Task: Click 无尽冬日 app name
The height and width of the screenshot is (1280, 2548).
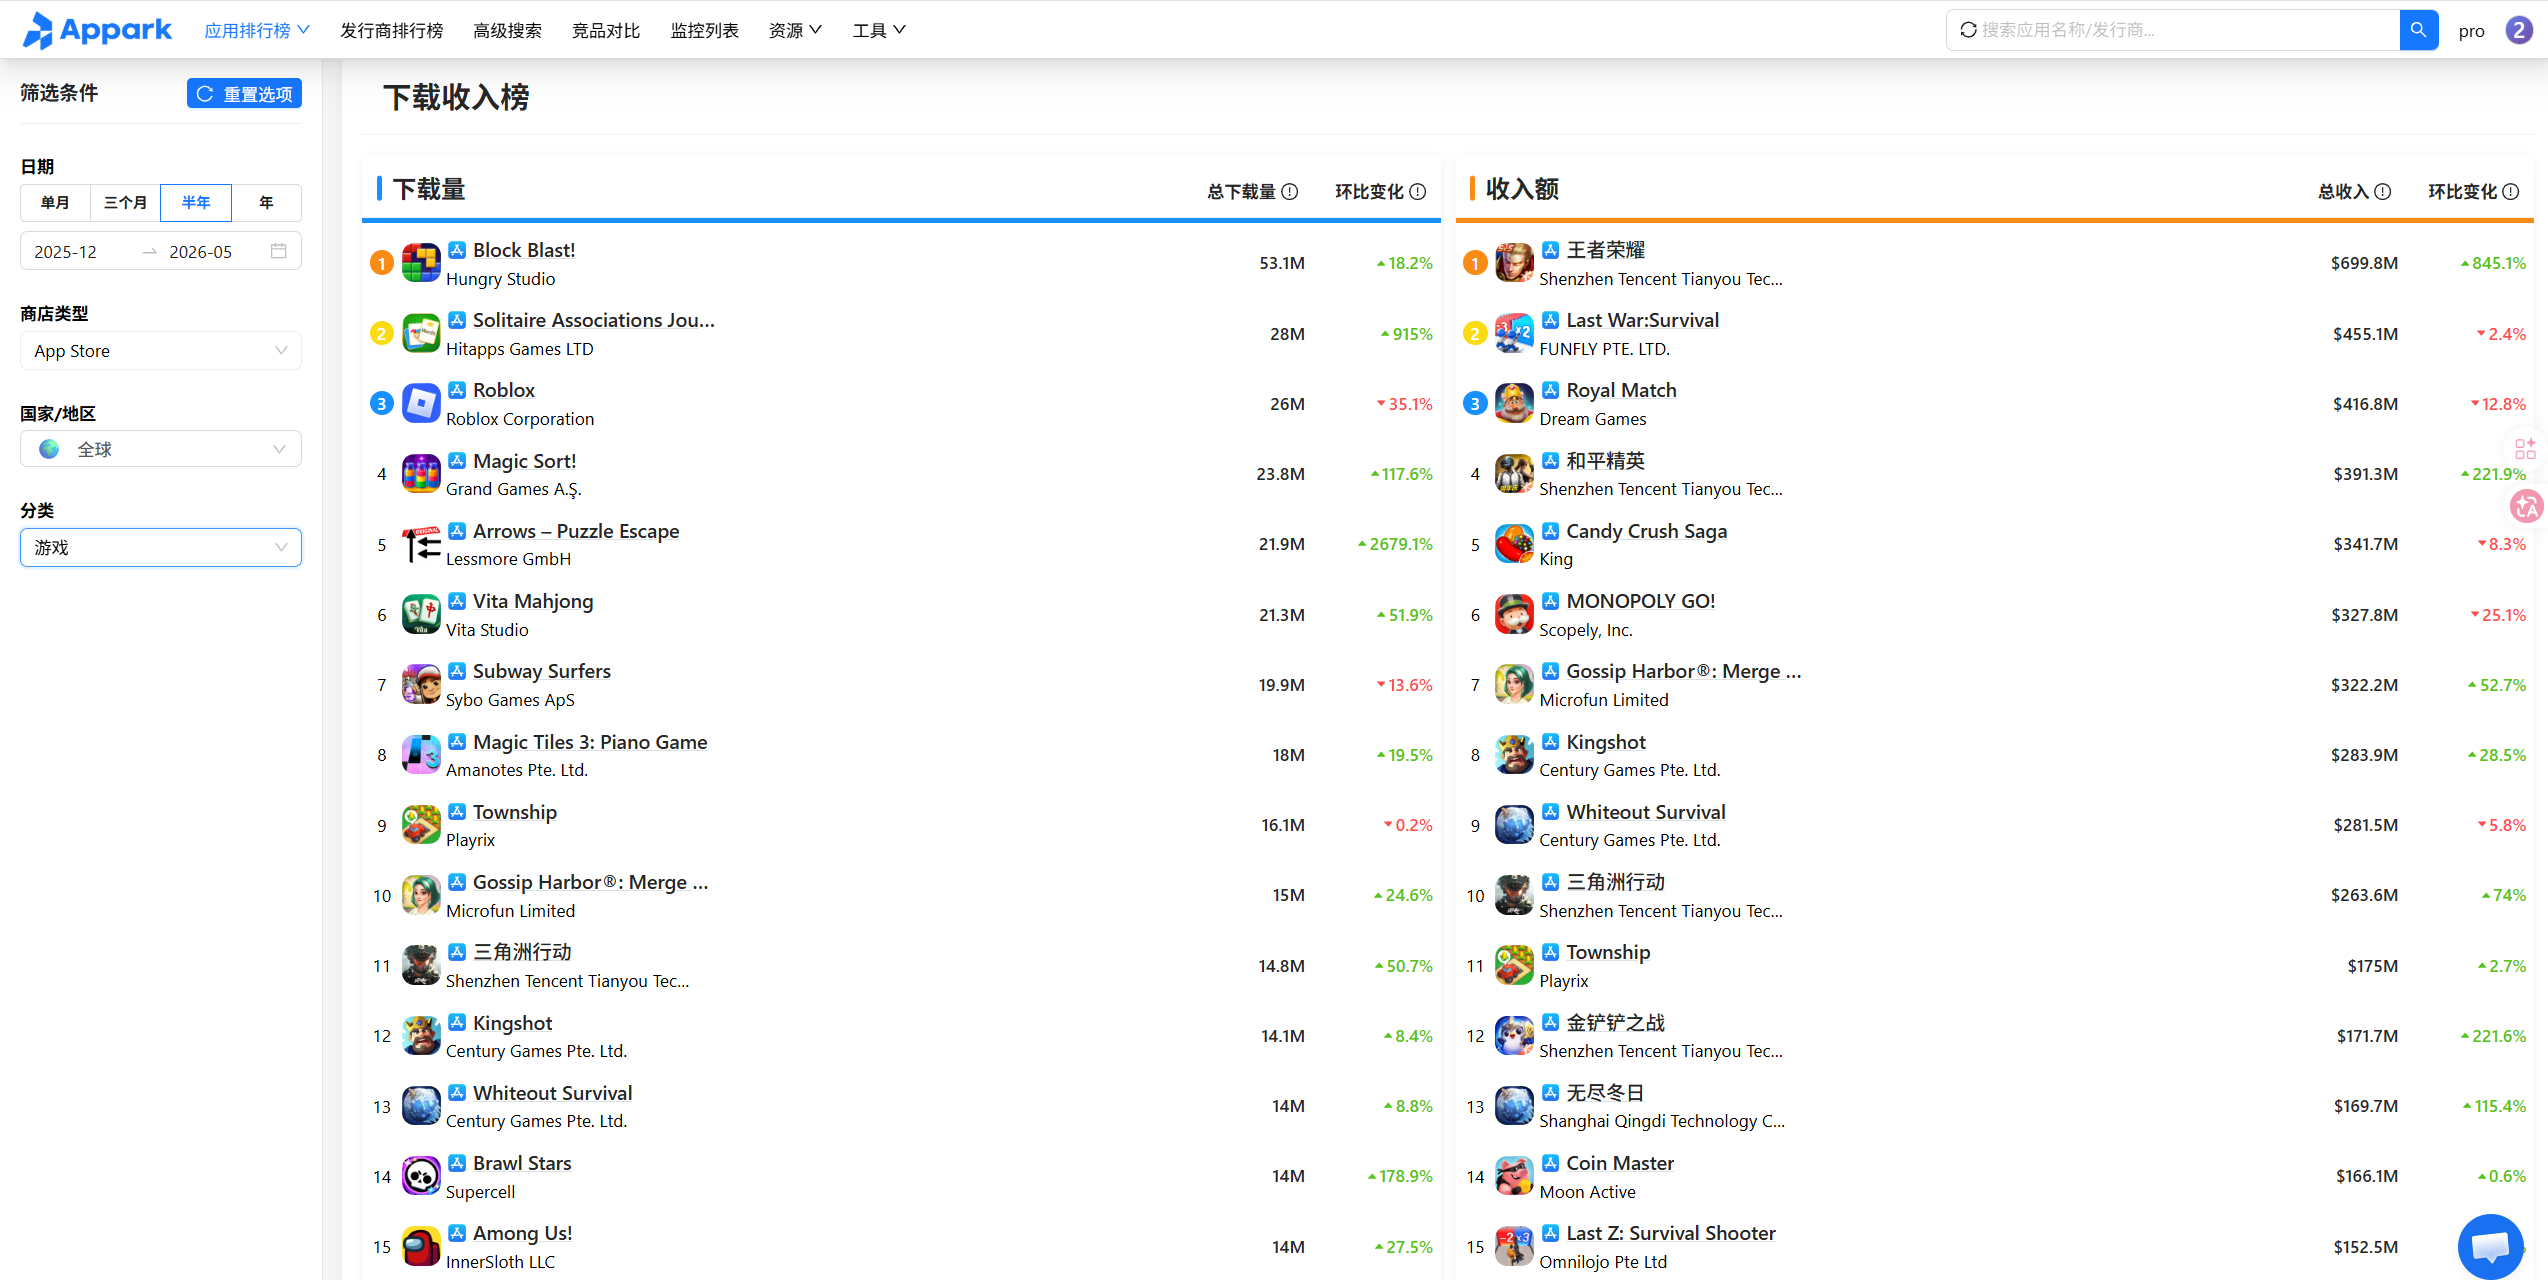Action: click(x=1606, y=1093)
